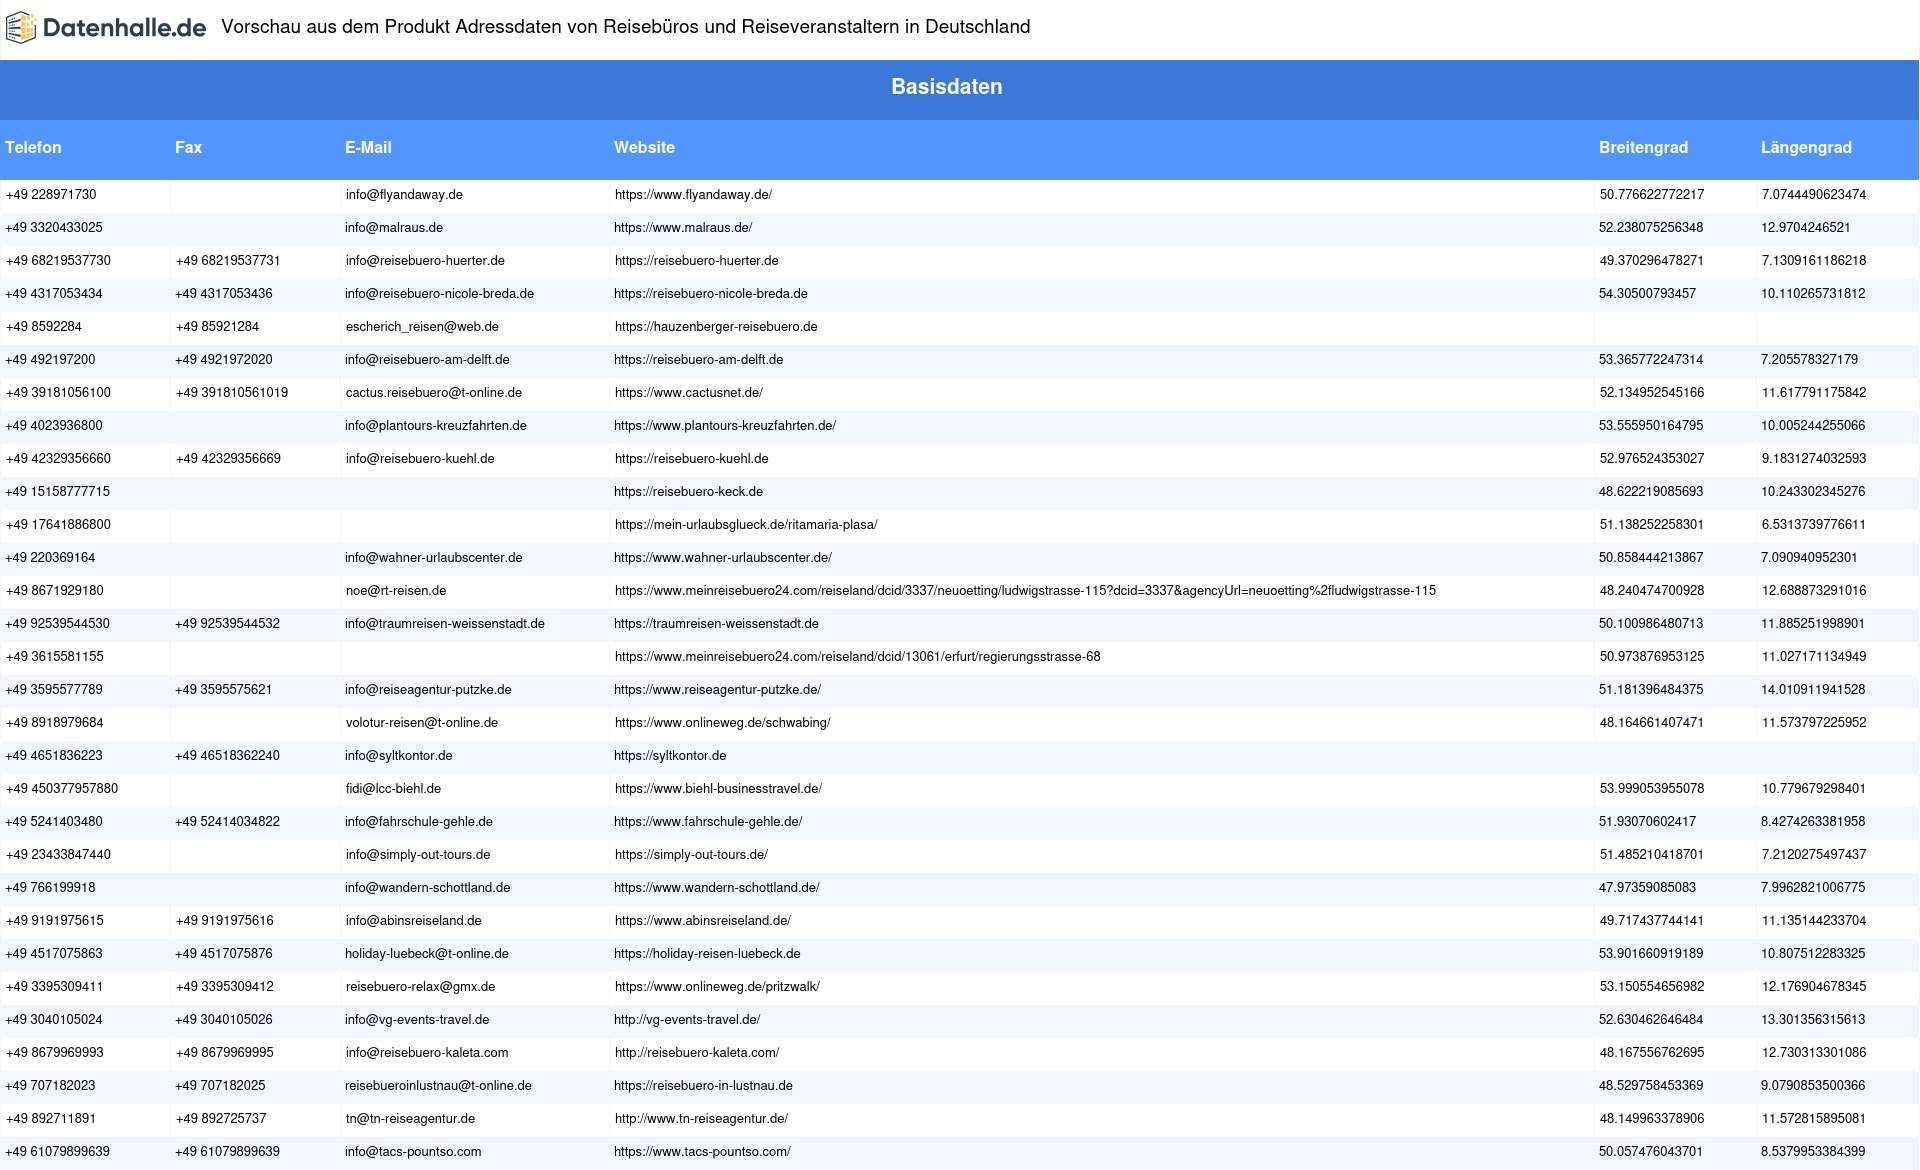1920x1170 pixels.
Task: Select longitude 10.005244255066
Action: click(1813, 426)
